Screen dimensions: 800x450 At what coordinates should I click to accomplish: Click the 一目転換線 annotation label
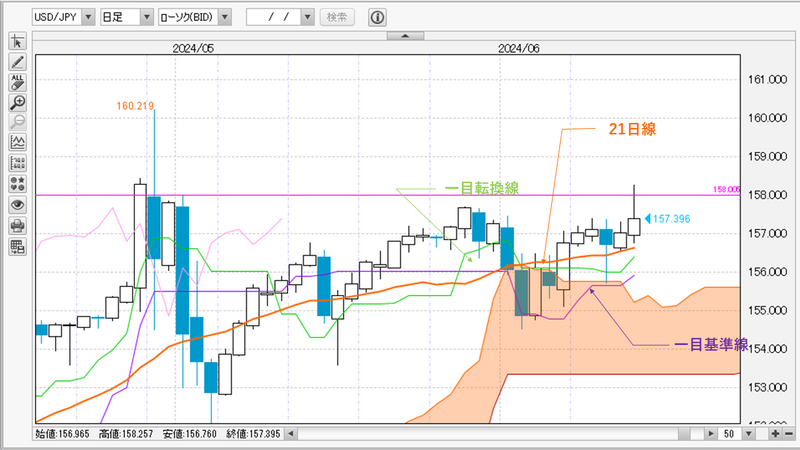pyautogui.click(x=482, y=188)
